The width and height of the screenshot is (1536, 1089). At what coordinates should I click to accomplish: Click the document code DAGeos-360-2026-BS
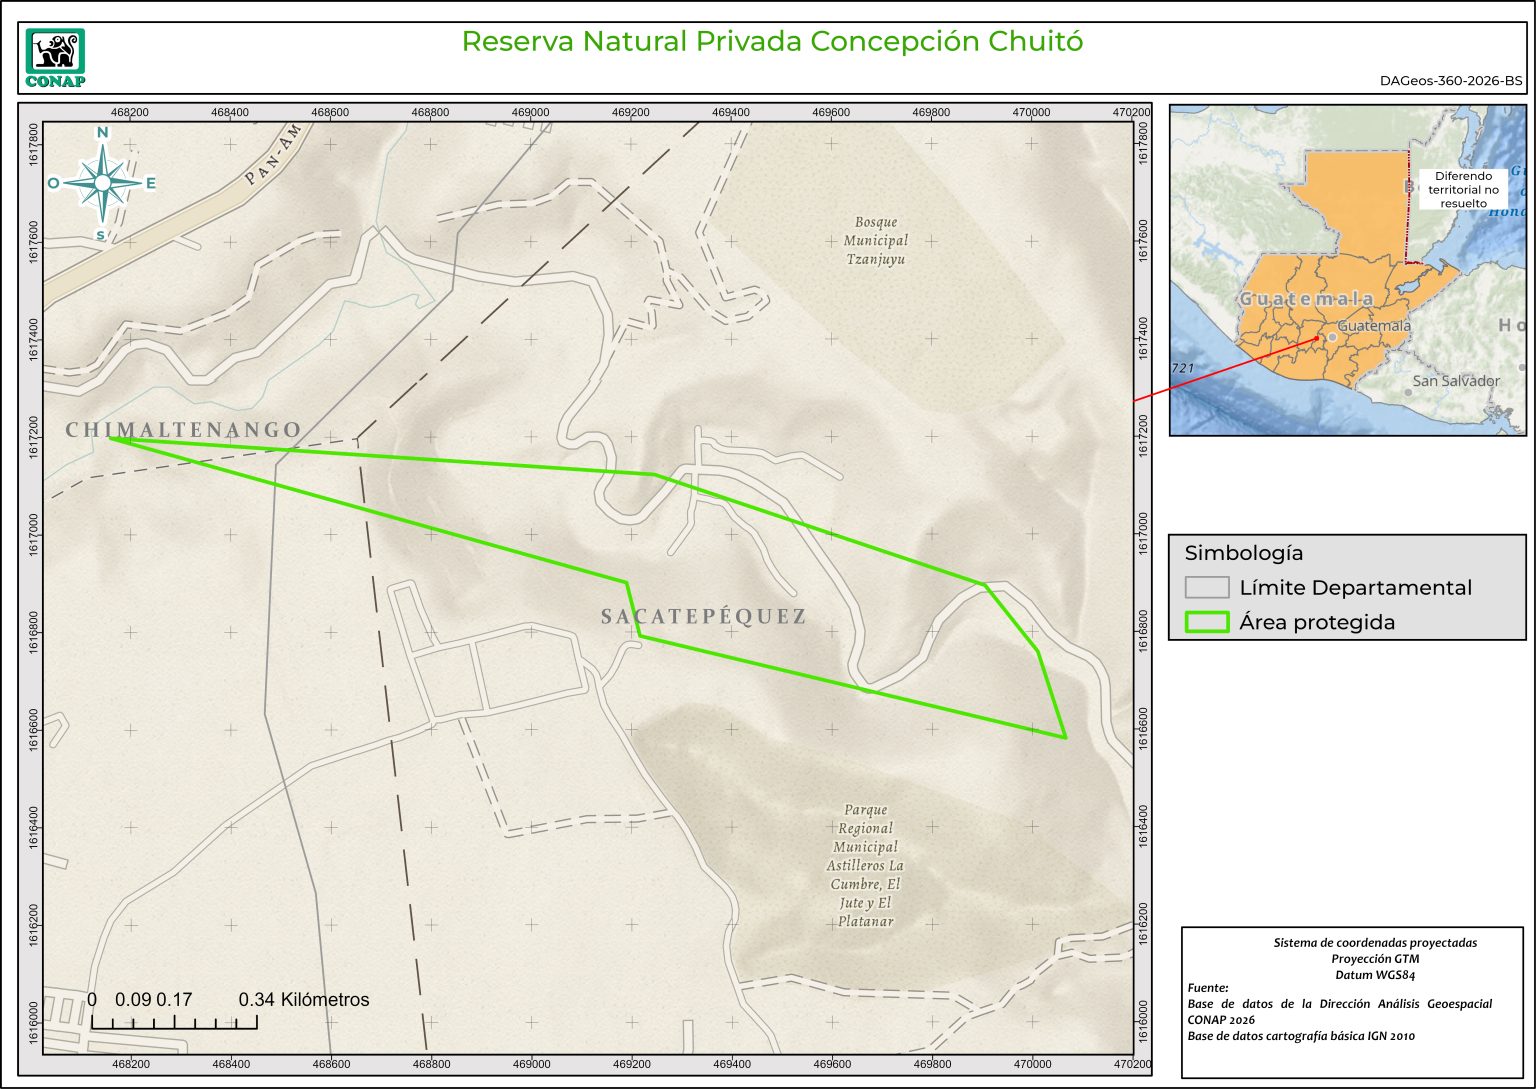tap(1451, 81)
